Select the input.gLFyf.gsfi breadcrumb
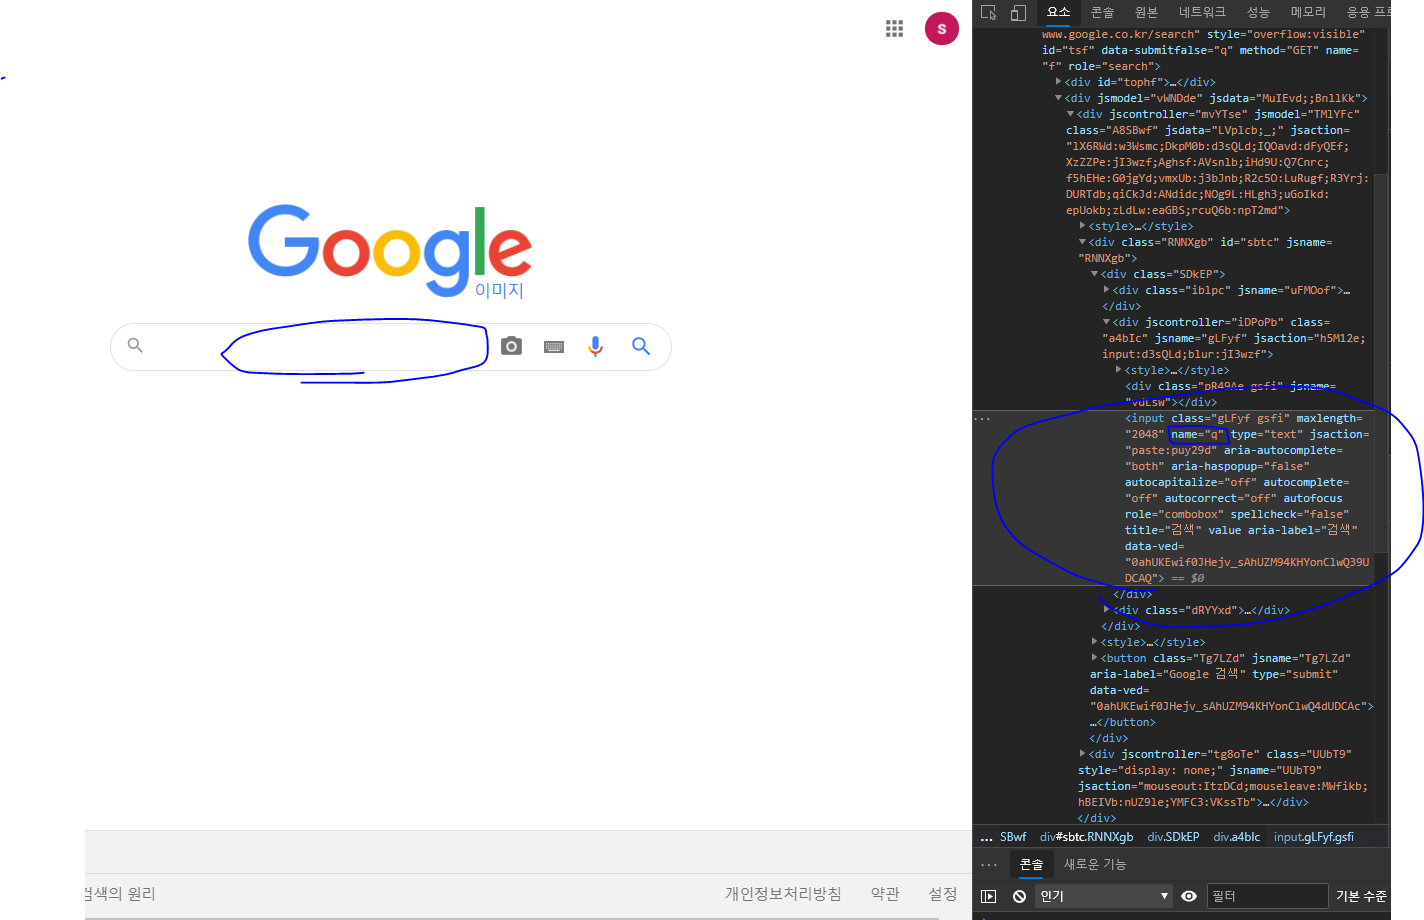1424x920 pixels. [1314, 837]
